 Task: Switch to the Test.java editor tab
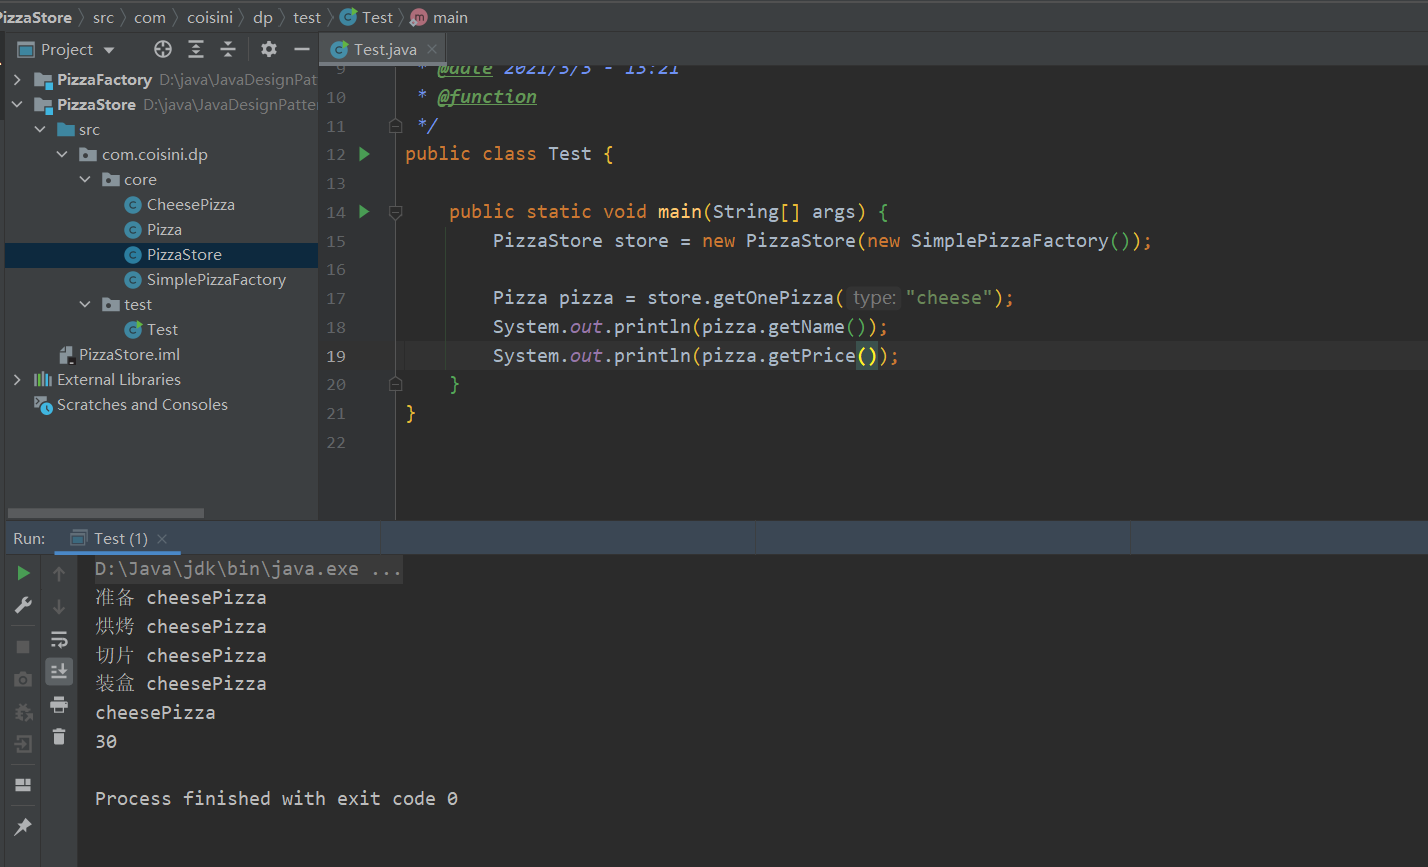tap(383, 49)
